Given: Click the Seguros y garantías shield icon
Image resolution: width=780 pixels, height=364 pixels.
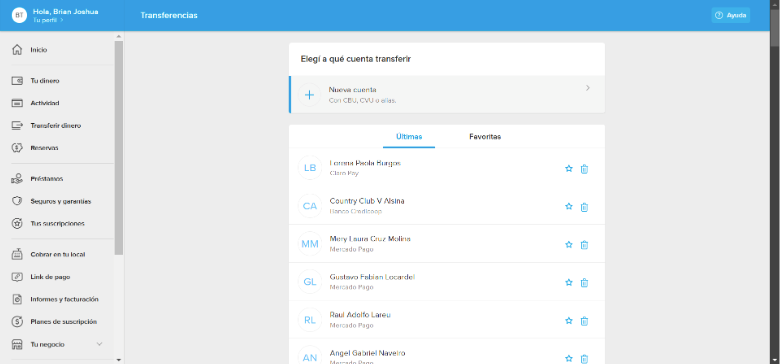Looking at the screenshot, I should (17, 201).
